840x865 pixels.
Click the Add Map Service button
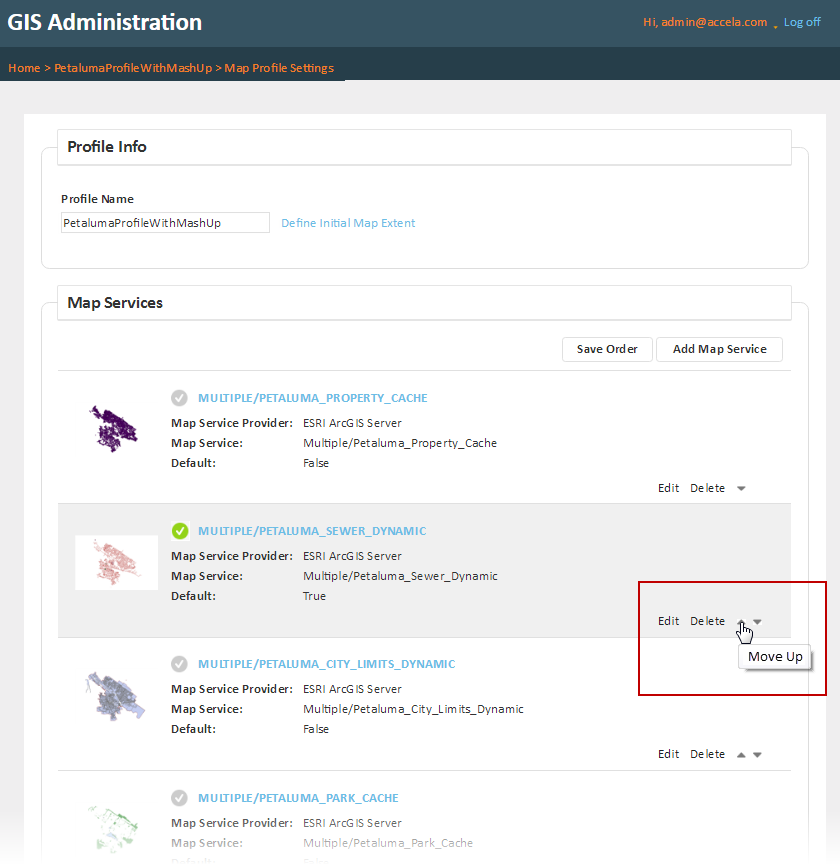click(719, 349)
